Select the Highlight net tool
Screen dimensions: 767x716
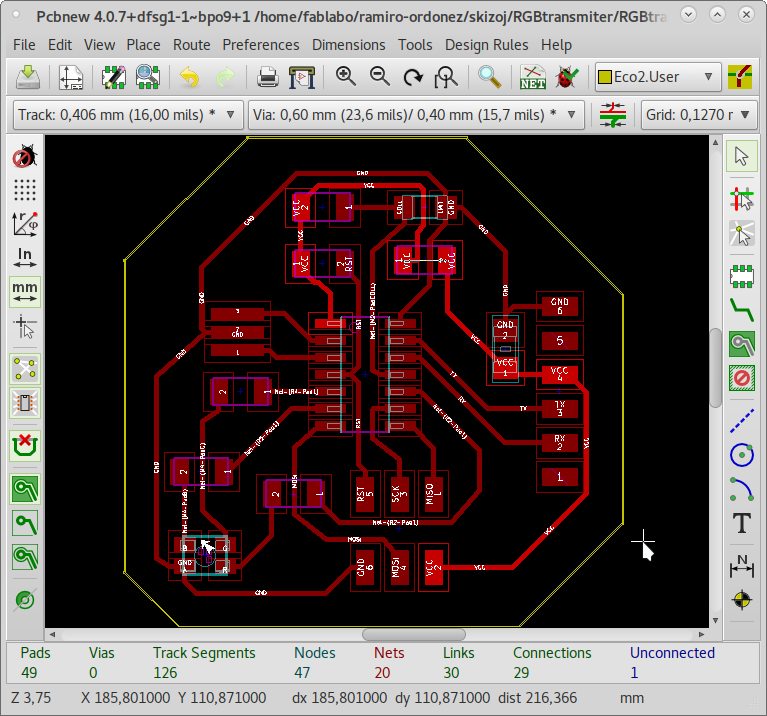[742, 199]
